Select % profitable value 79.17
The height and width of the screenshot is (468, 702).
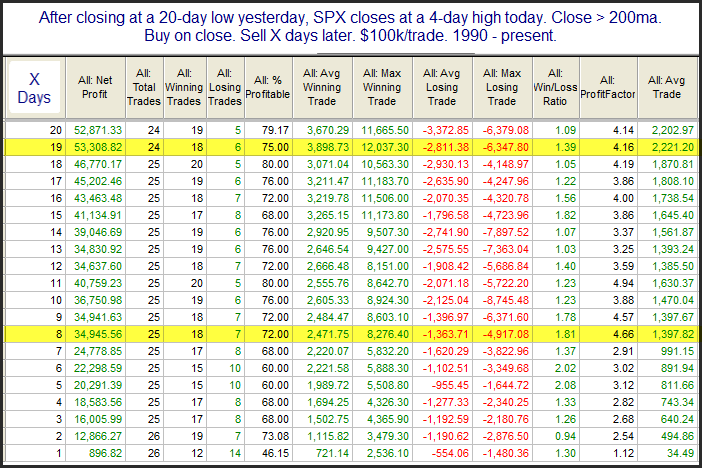click(x=275, y=130)
